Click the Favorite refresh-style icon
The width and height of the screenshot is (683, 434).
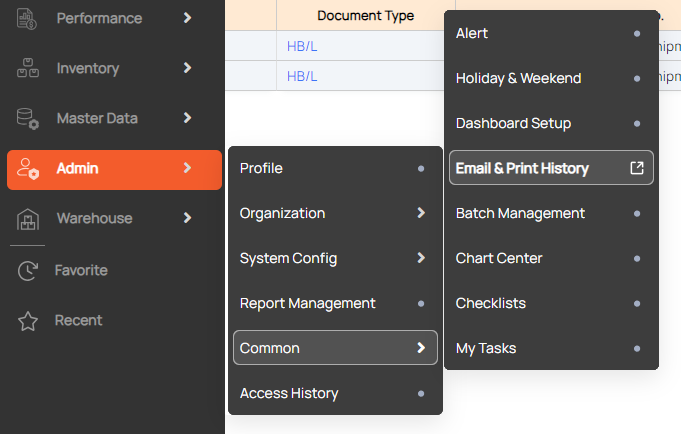click(x=27, y=270)
